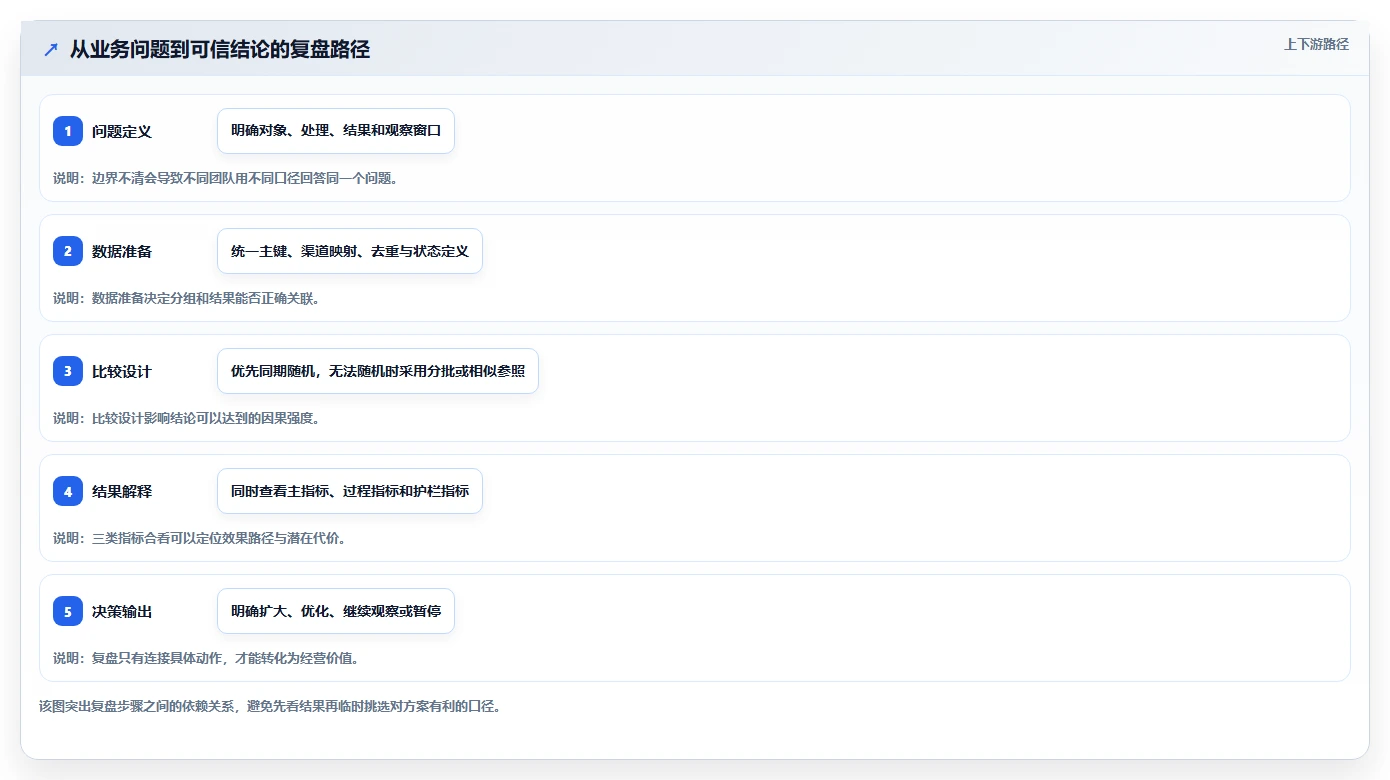Image resolution: width=1390 pixels, height=780 pixels.
Task: Click the 上下游路径 label in the header
Action: (x=1316, y=45)
